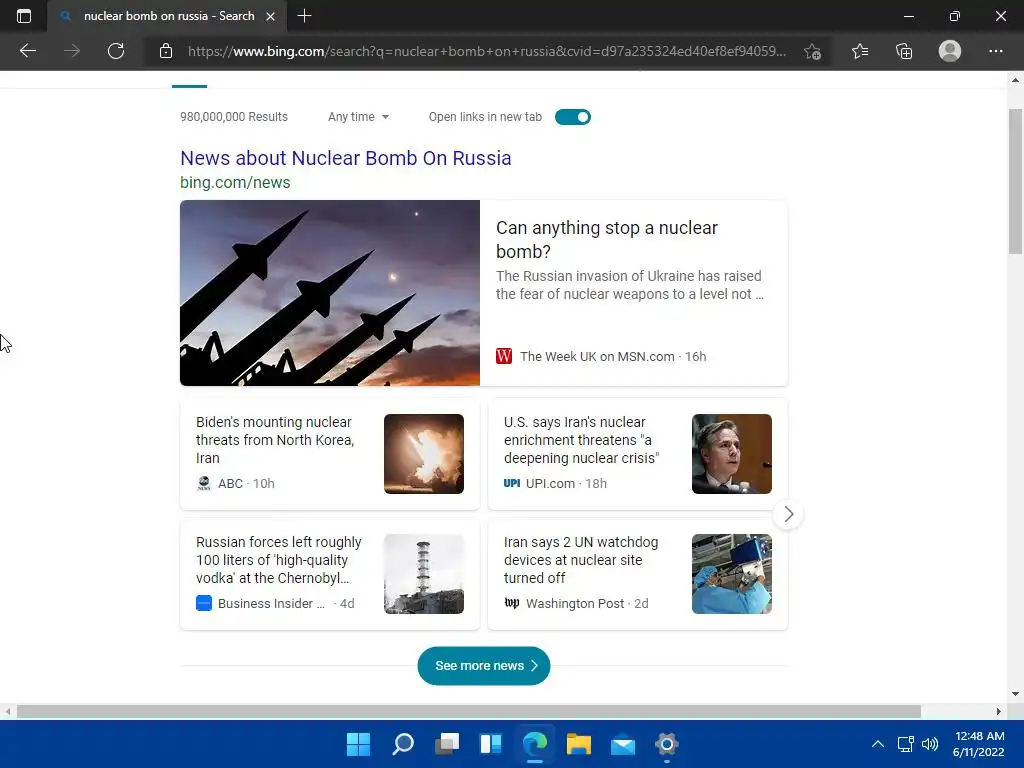This screenshot has height=768, width=1024.
Task: Open U.S. says Iran's nuclear enrichment article
Action: point(581,440)
